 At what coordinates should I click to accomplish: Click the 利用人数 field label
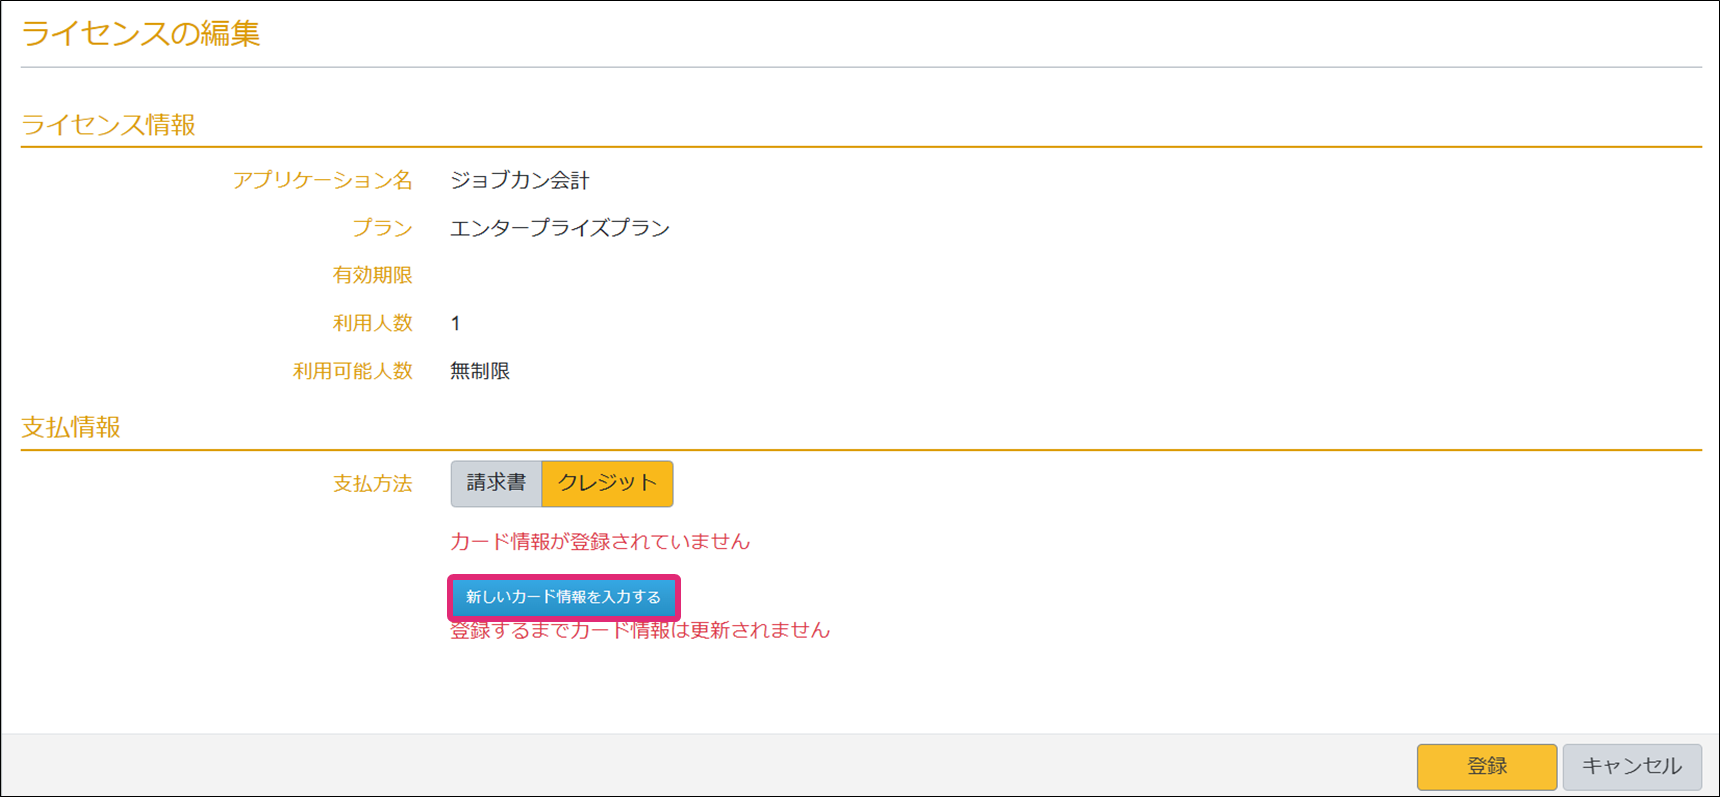point(372,323)
